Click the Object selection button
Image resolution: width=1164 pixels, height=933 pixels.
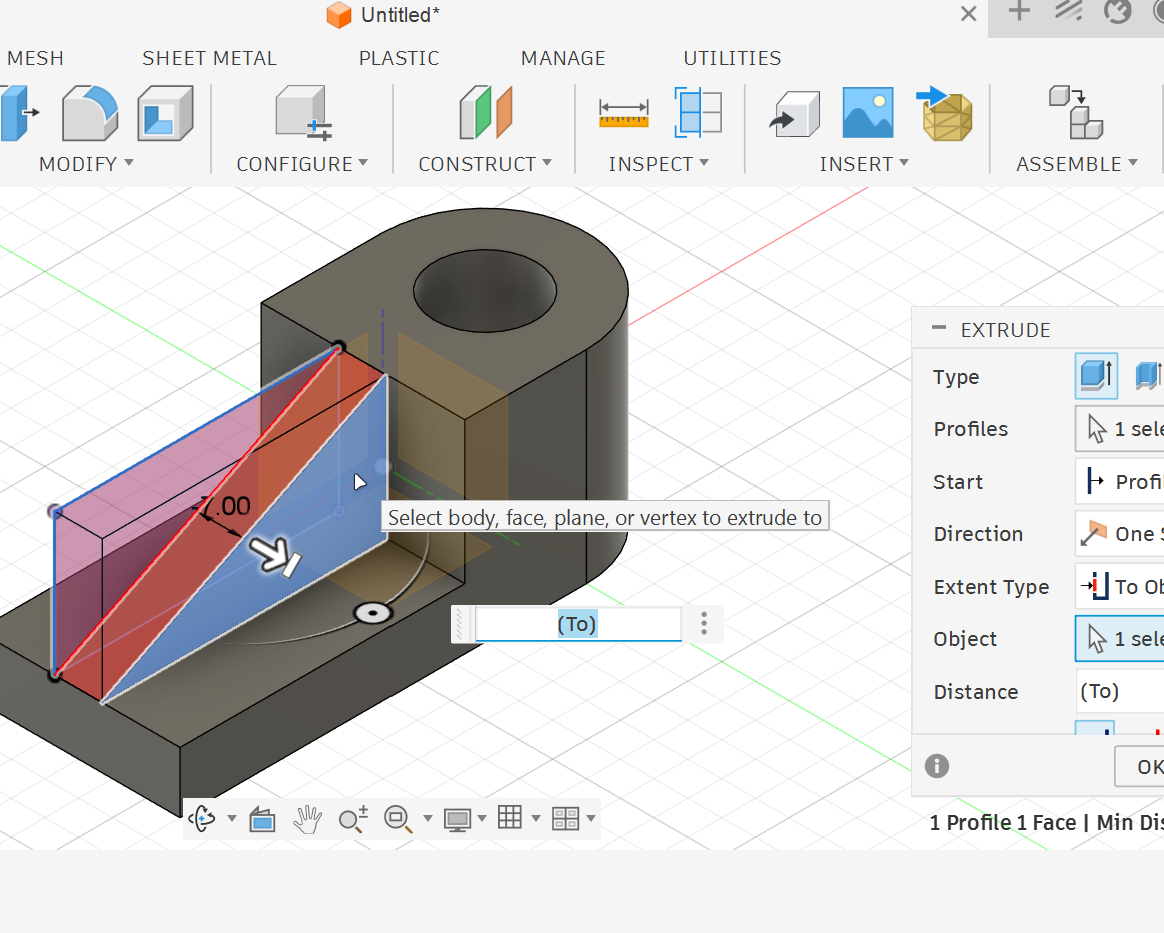pos(1119,638)
